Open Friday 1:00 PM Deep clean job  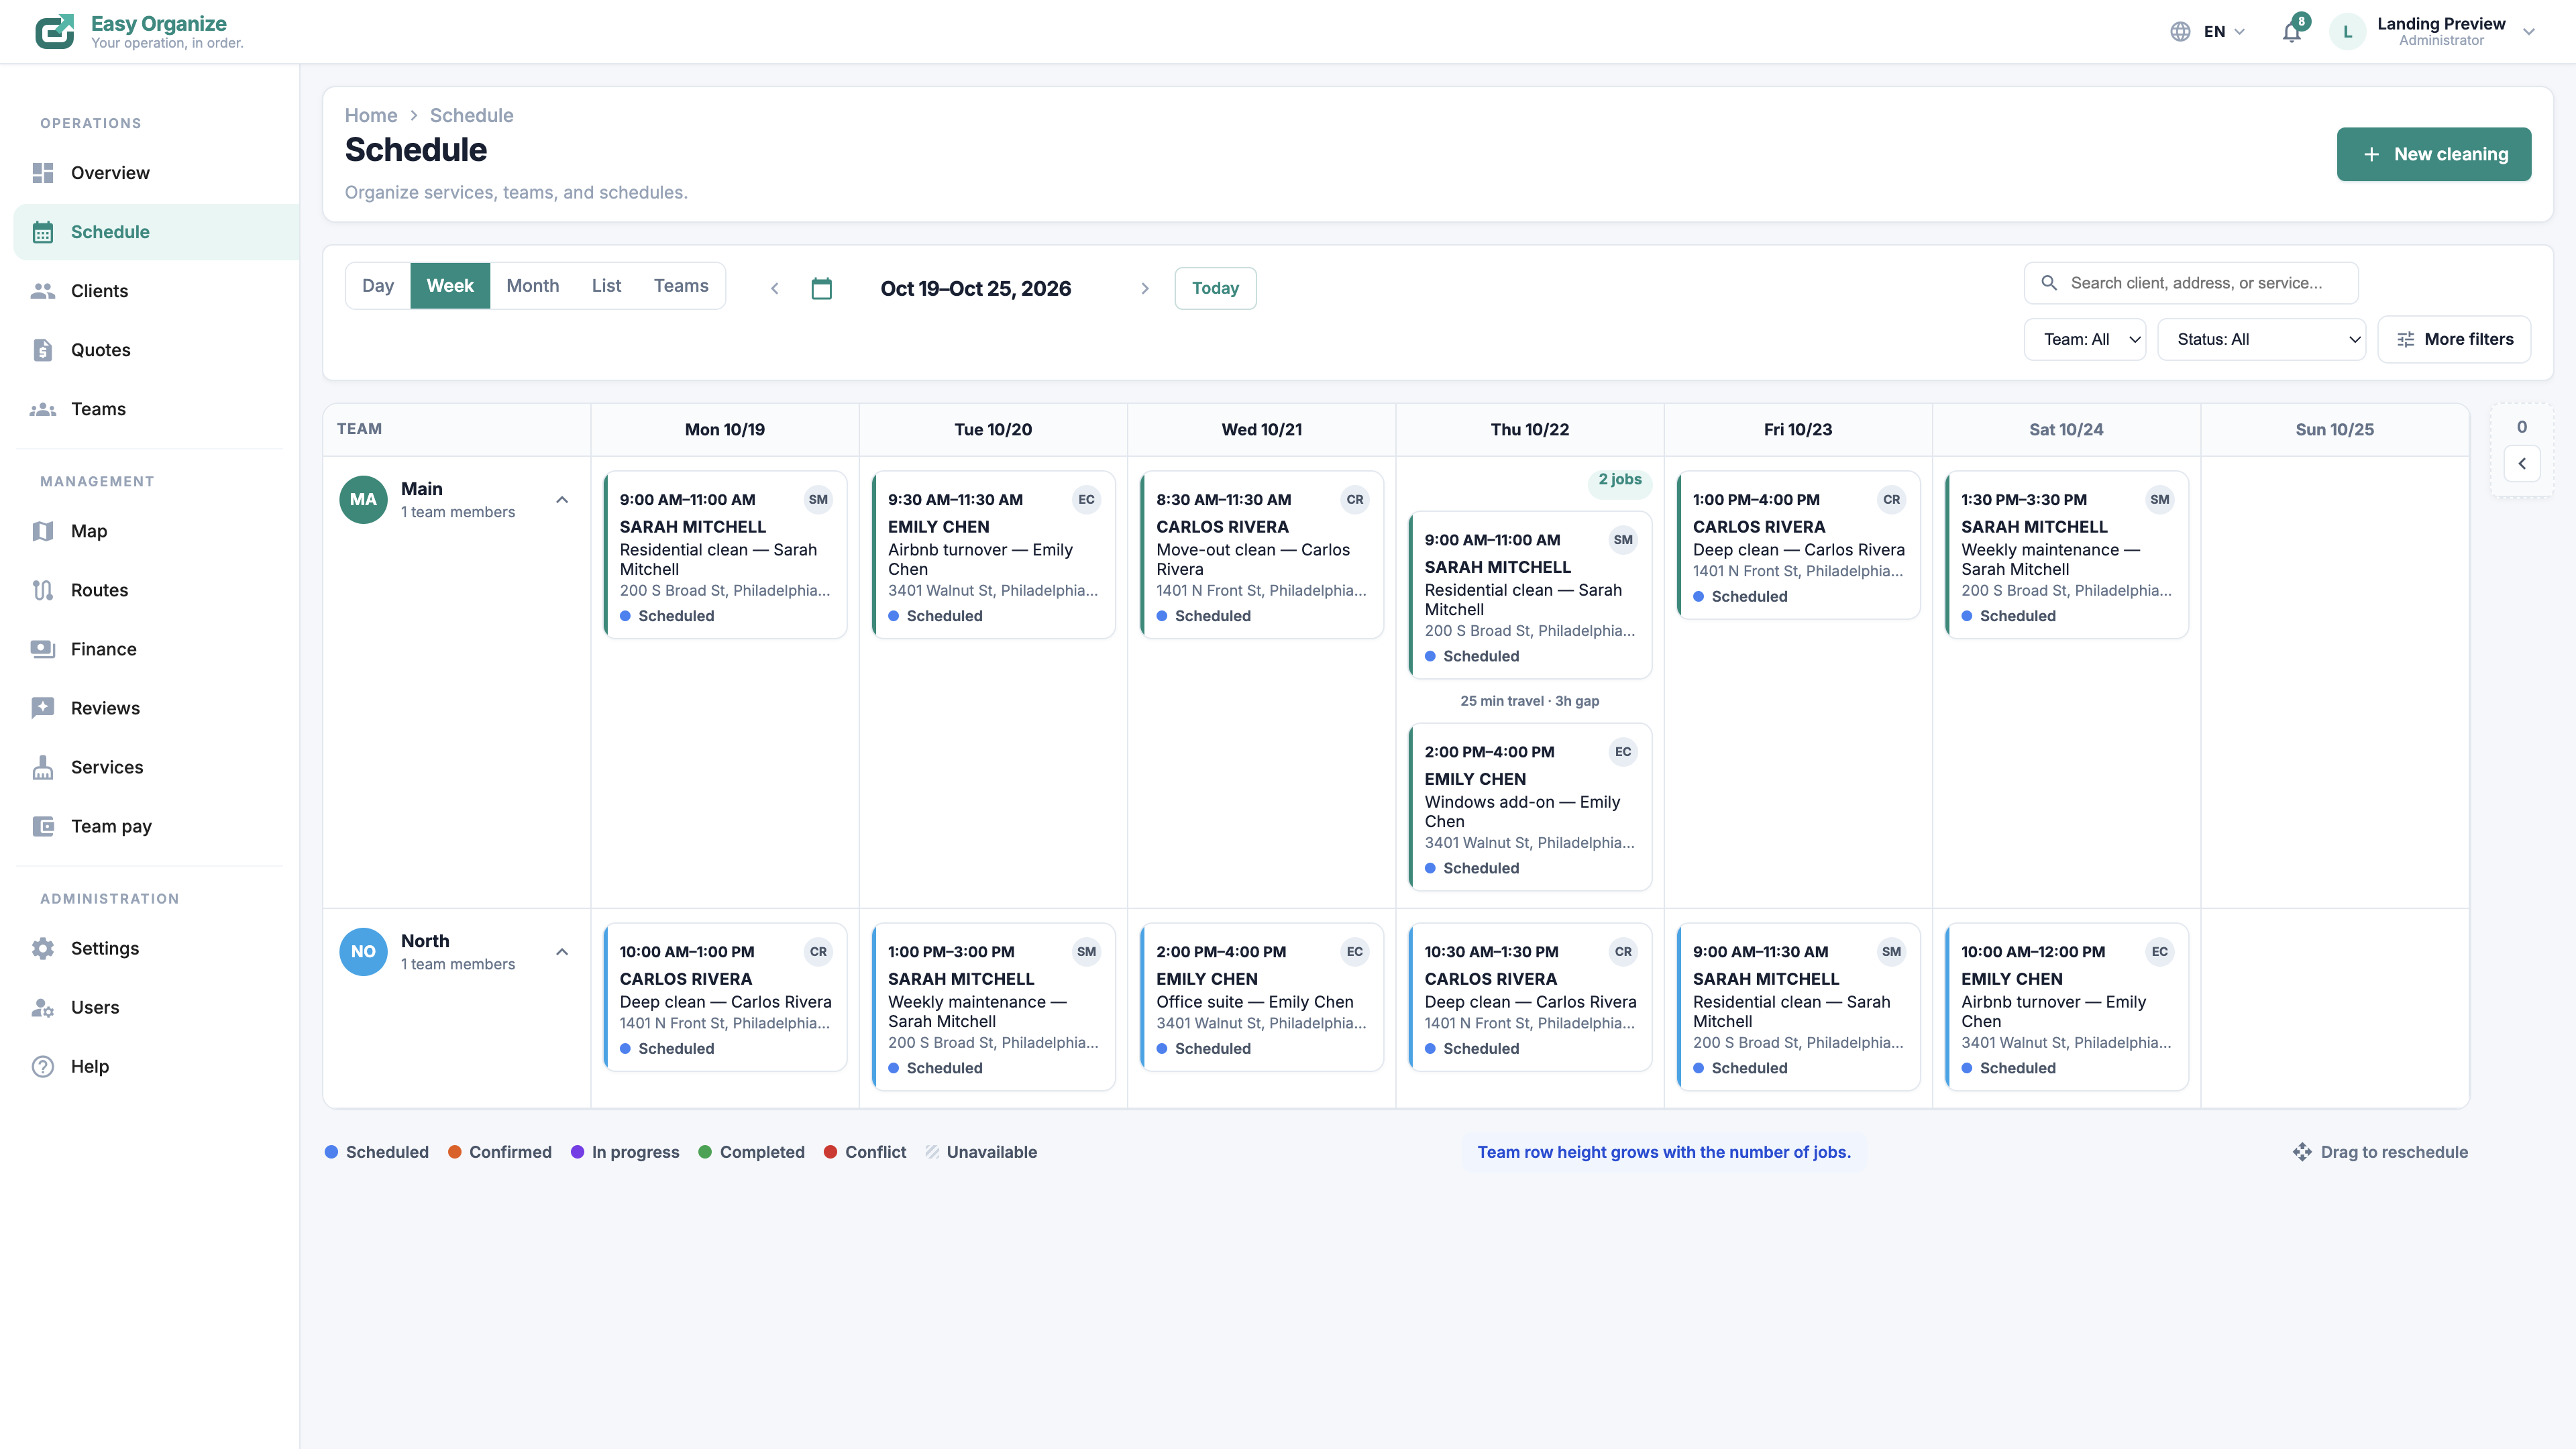[1798, 545]
